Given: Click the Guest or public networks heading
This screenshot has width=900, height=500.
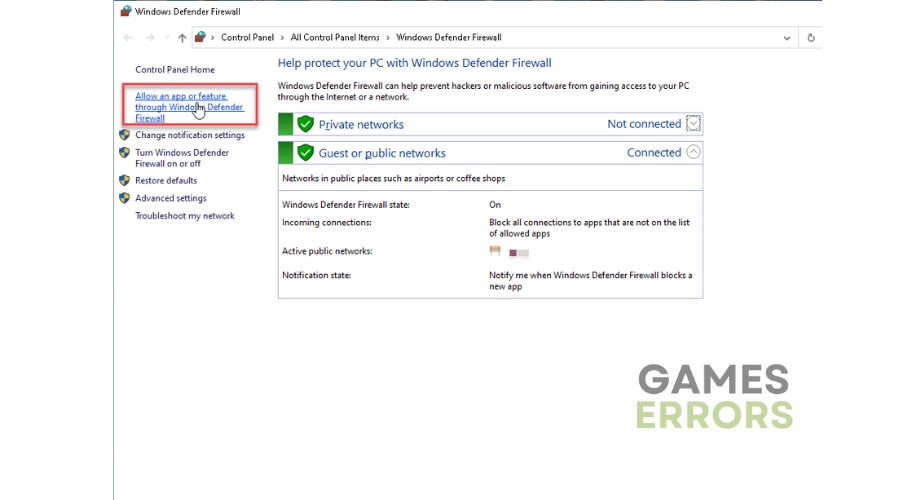Looking at the screenshot, I should coord(382,153).
